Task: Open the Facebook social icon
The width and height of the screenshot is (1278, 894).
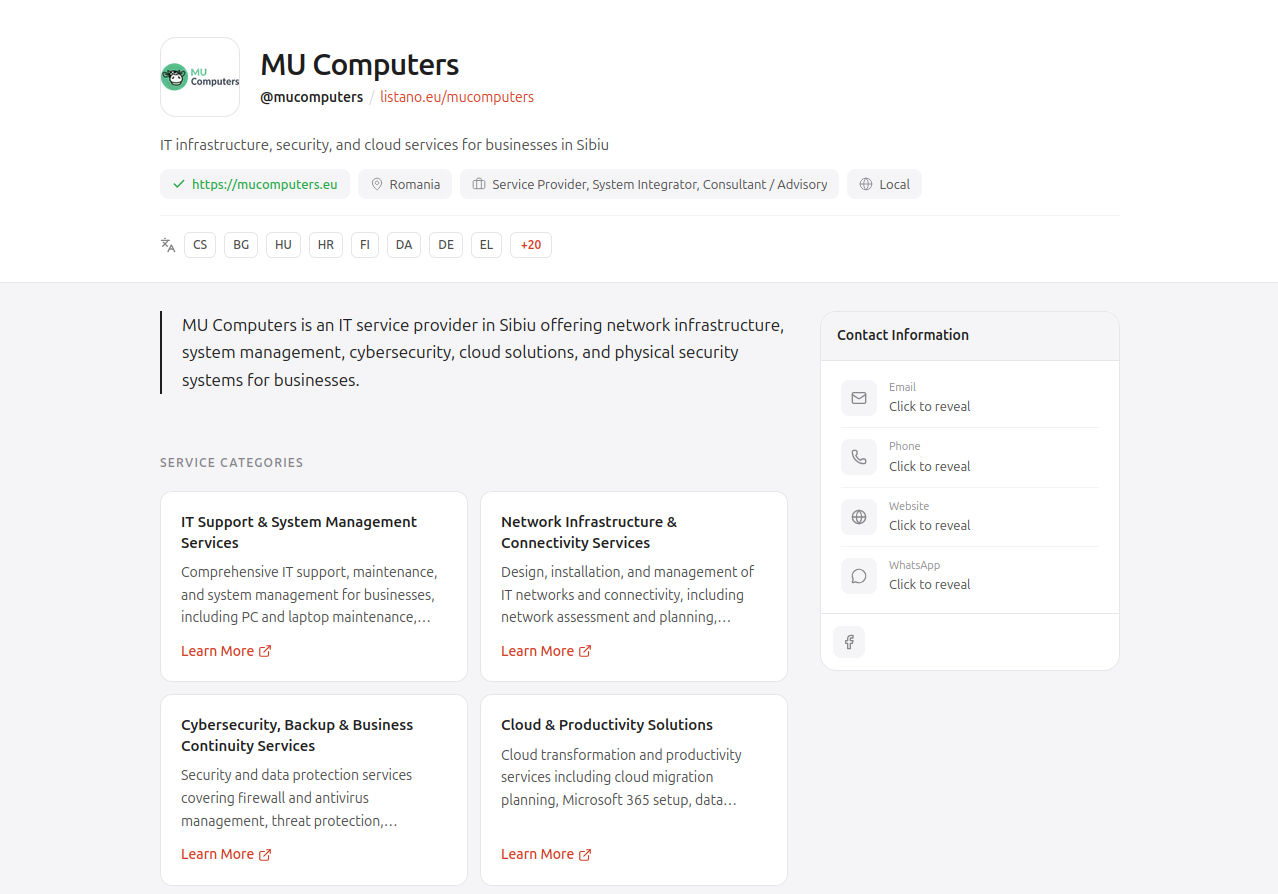Action: [x=849, y=642]
